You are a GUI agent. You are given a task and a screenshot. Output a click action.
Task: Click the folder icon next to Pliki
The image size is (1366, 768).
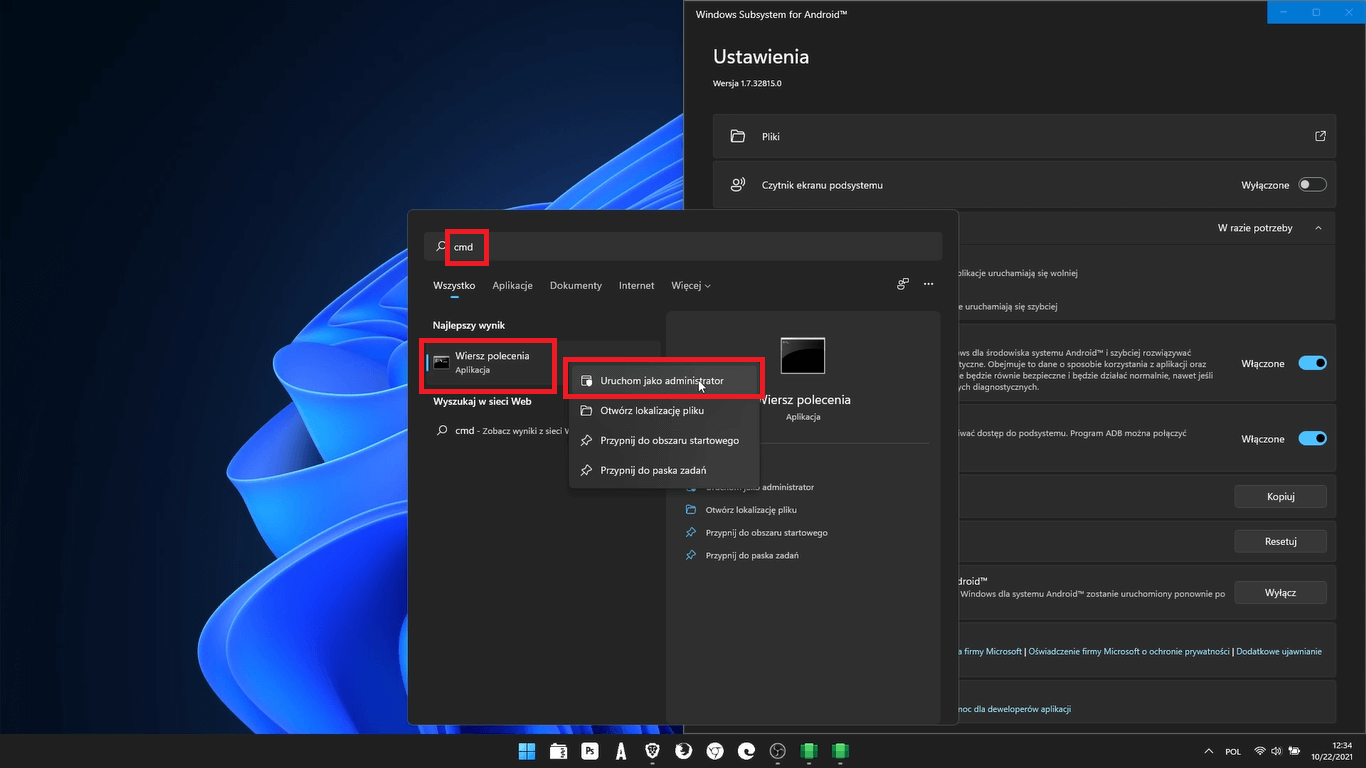[x=738, y=136]
